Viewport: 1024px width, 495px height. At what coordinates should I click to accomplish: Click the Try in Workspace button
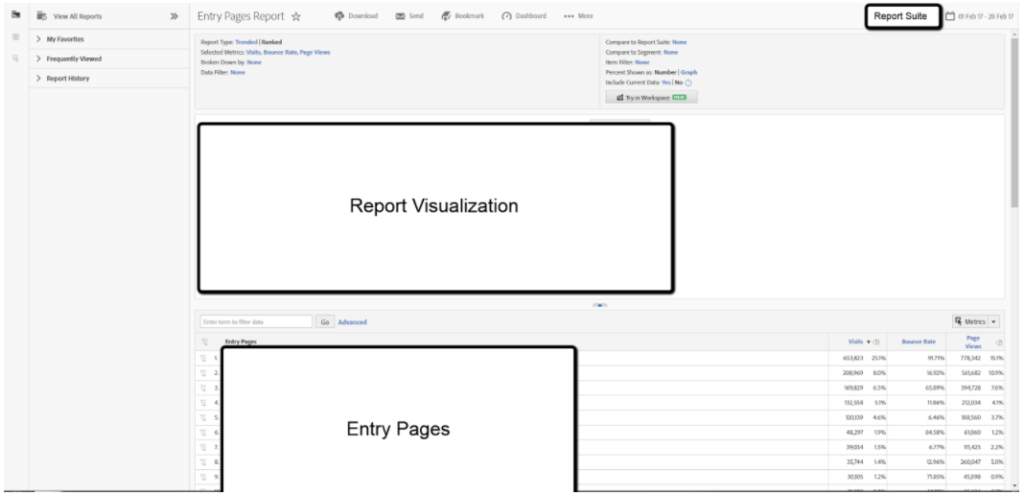[x=650, y=98]
